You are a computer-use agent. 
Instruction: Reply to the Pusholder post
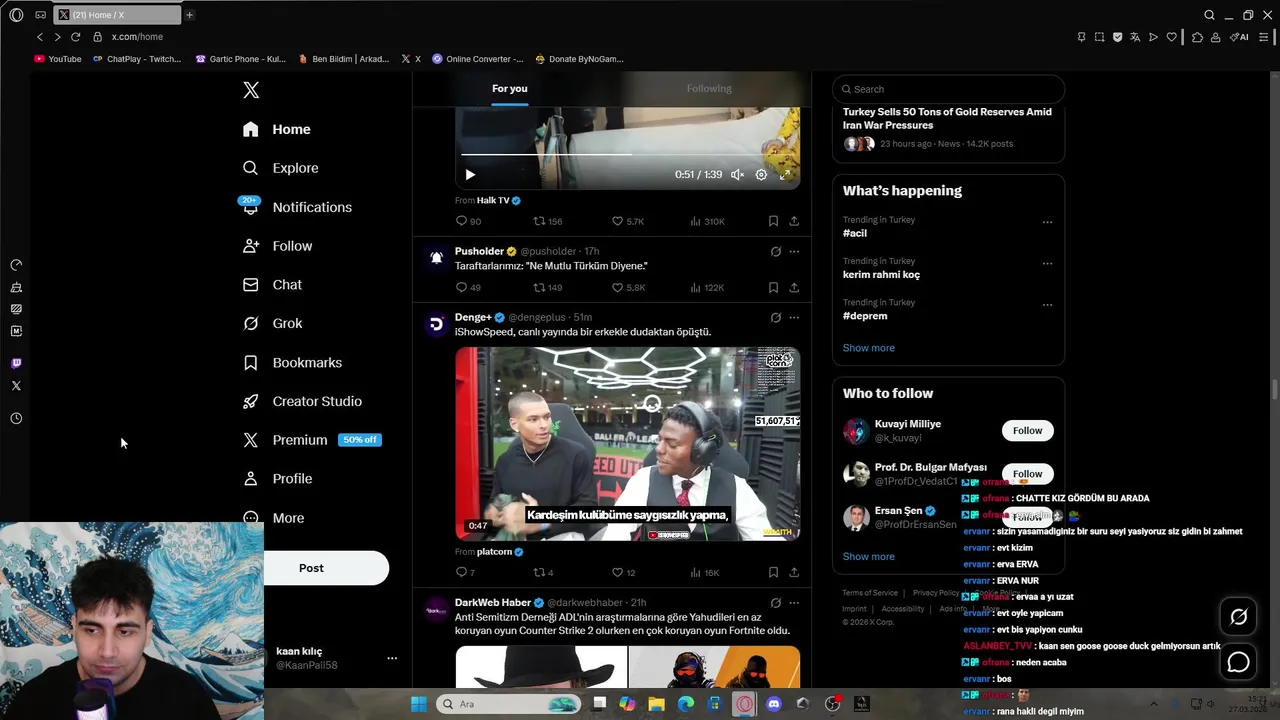pyautogui.click(x=468, y=288)
